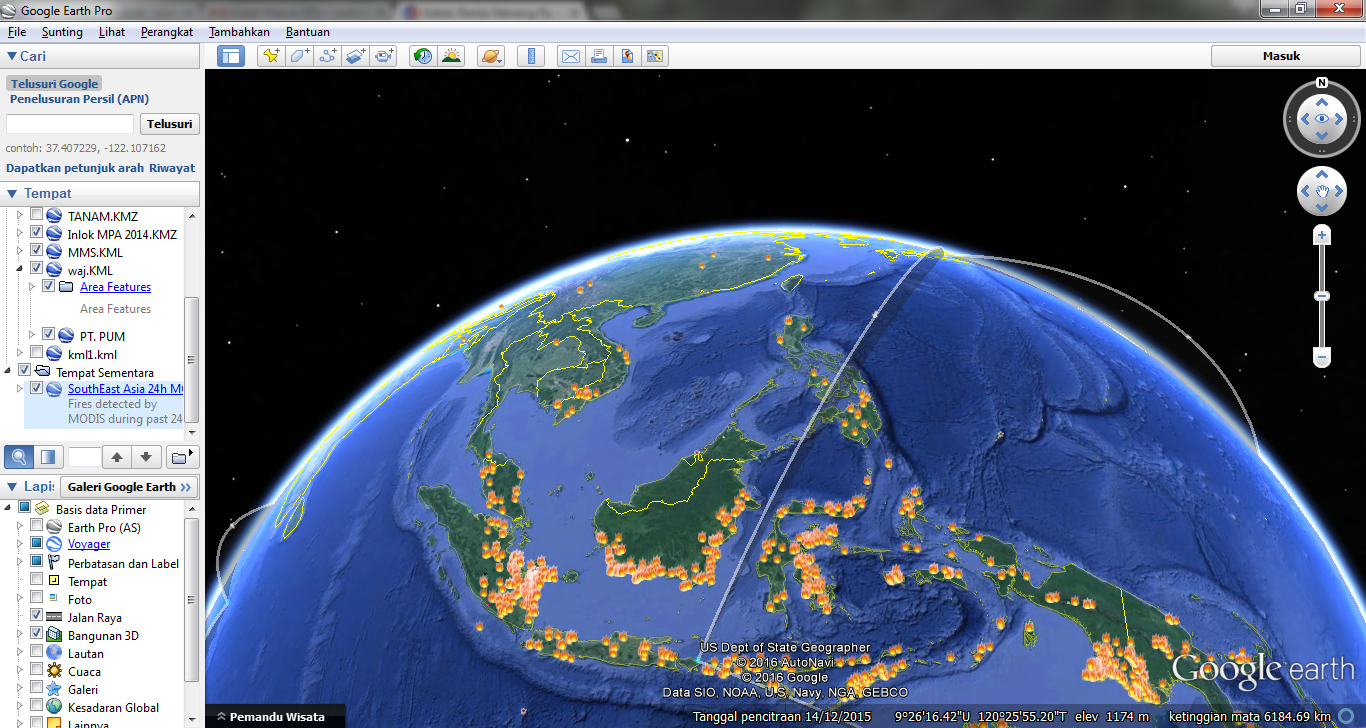1366x728 pixels.
Task: Move item down with arrow button
Action: 146,457
